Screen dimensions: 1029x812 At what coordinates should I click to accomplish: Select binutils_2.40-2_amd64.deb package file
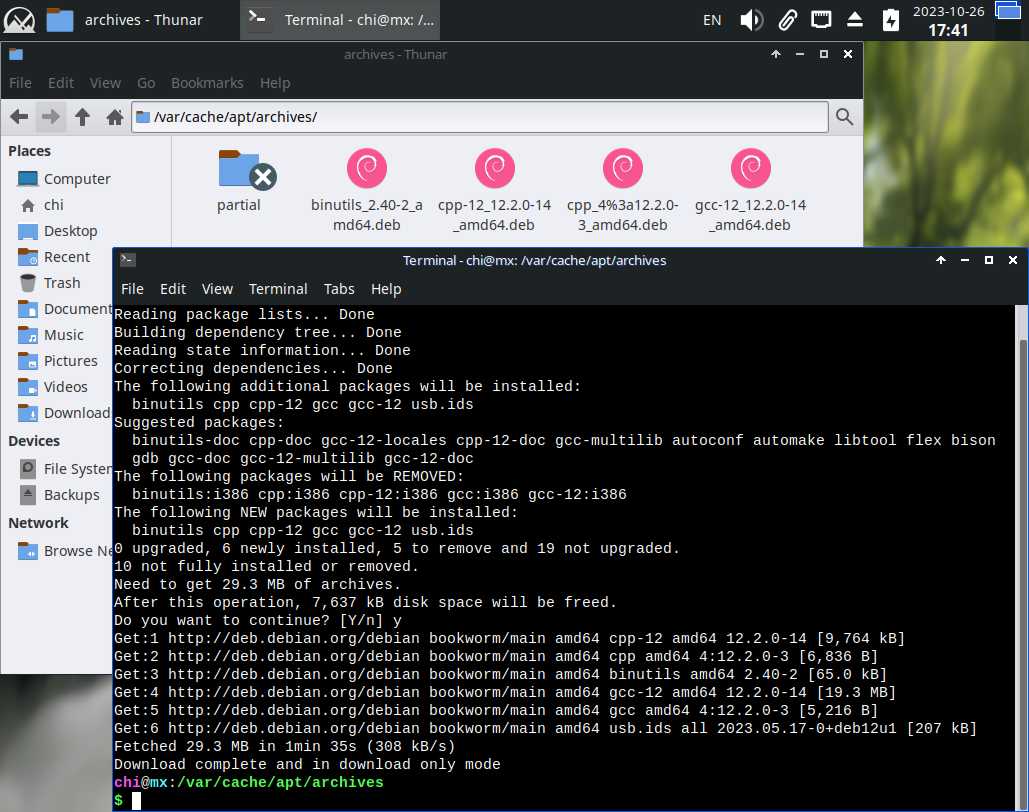(367, 190)
